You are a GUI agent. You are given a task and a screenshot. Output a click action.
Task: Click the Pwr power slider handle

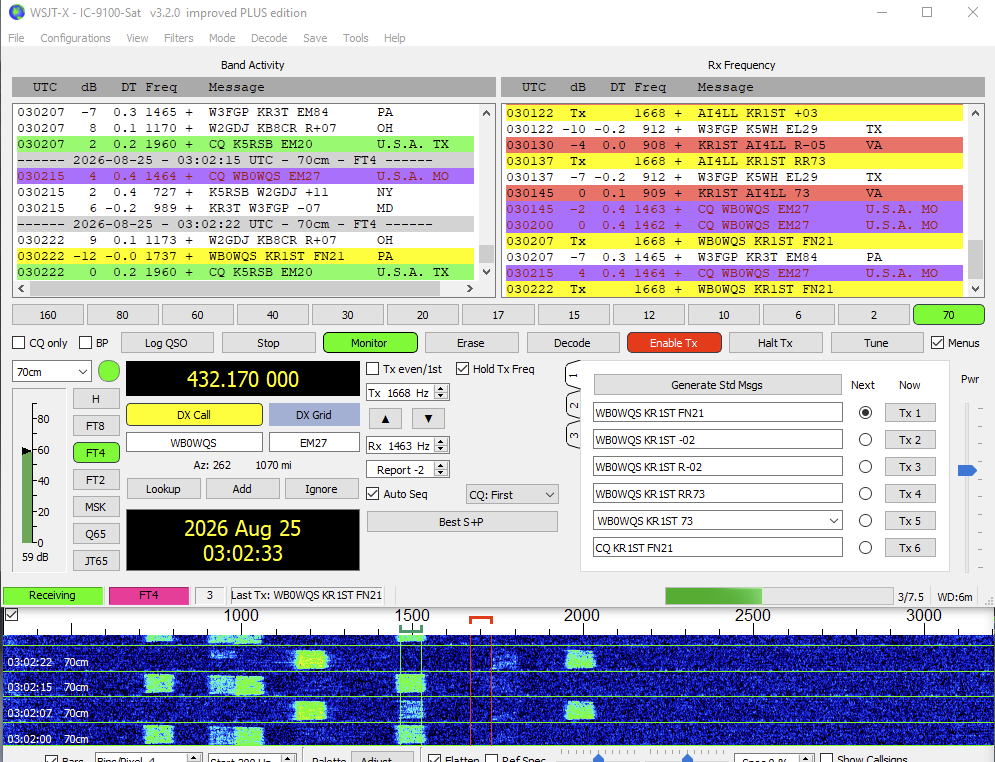(967, 470)
